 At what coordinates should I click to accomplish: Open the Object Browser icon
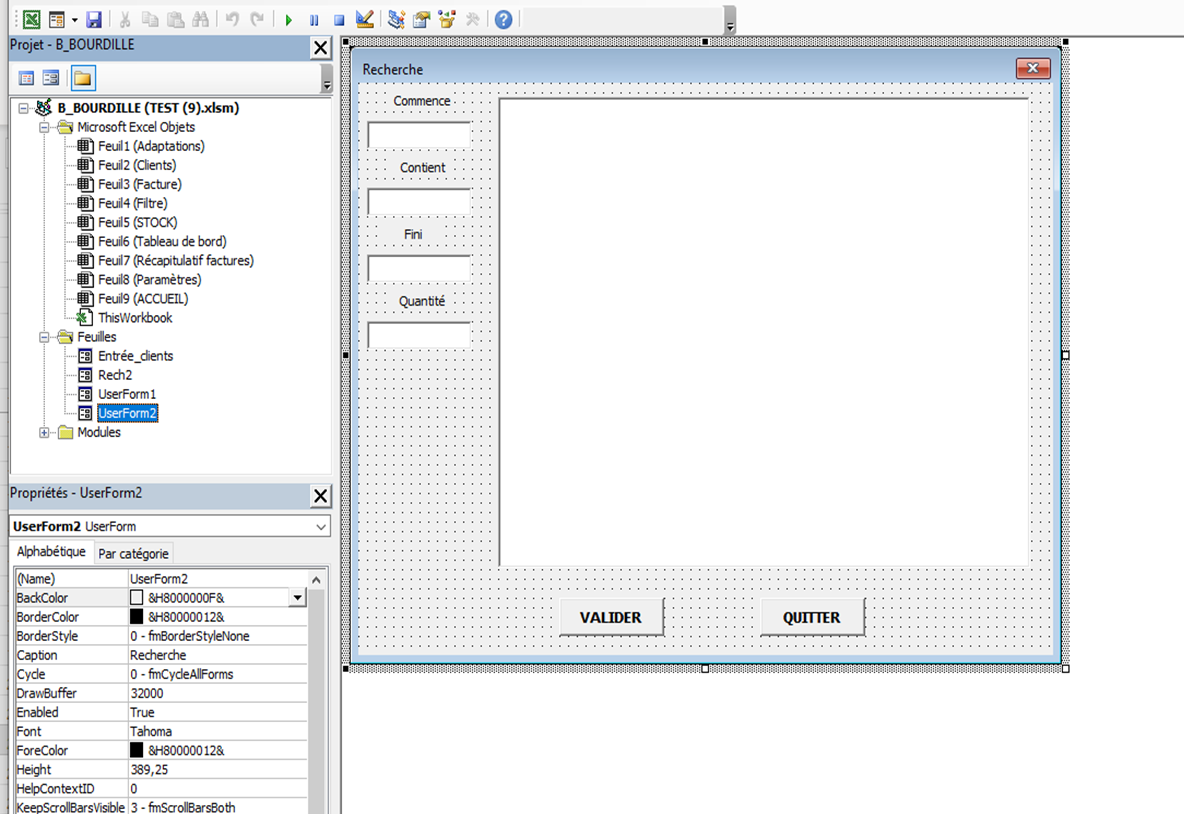446,19
